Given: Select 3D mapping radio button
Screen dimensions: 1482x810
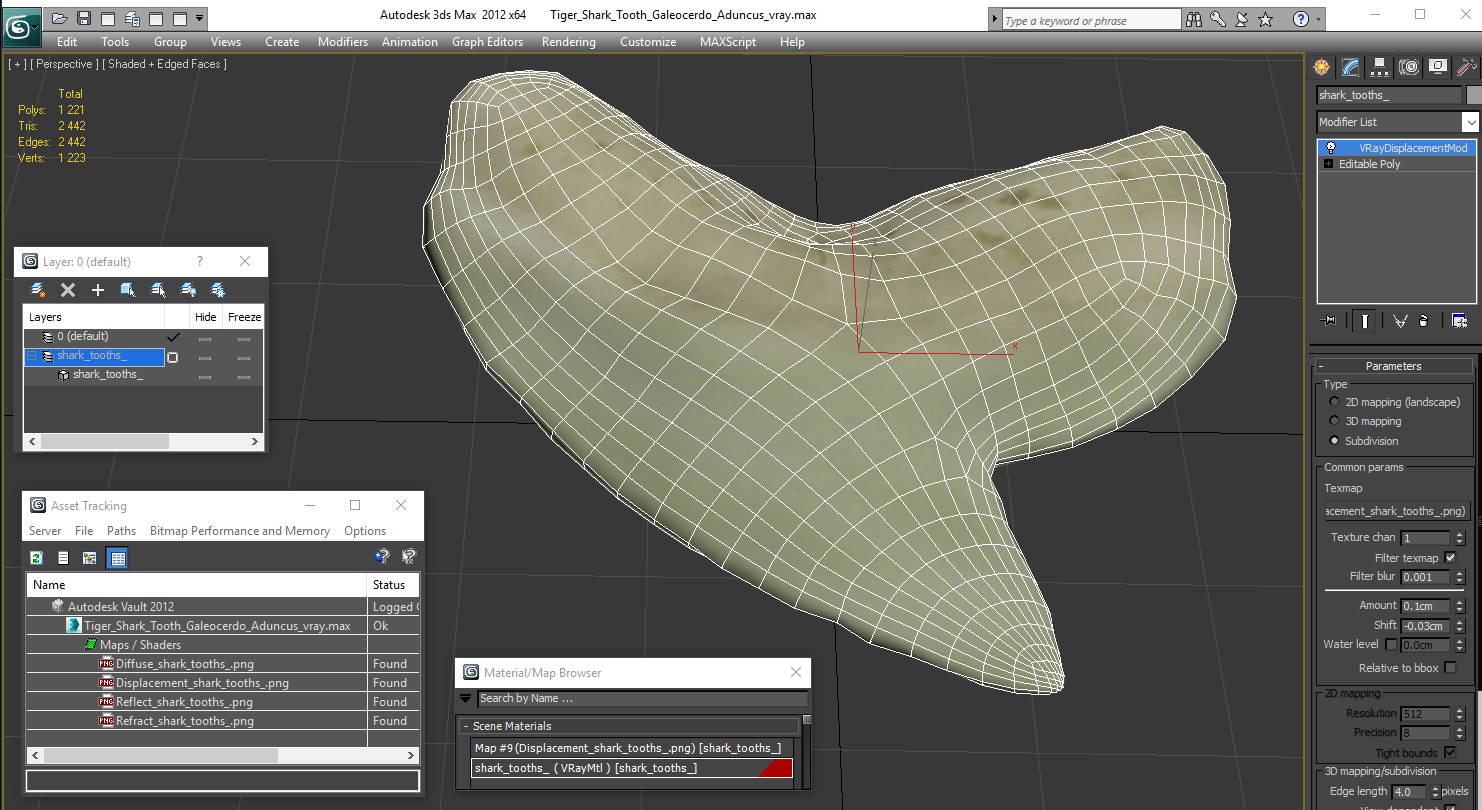Looking at the screenshot, I should click(1334, 421).
